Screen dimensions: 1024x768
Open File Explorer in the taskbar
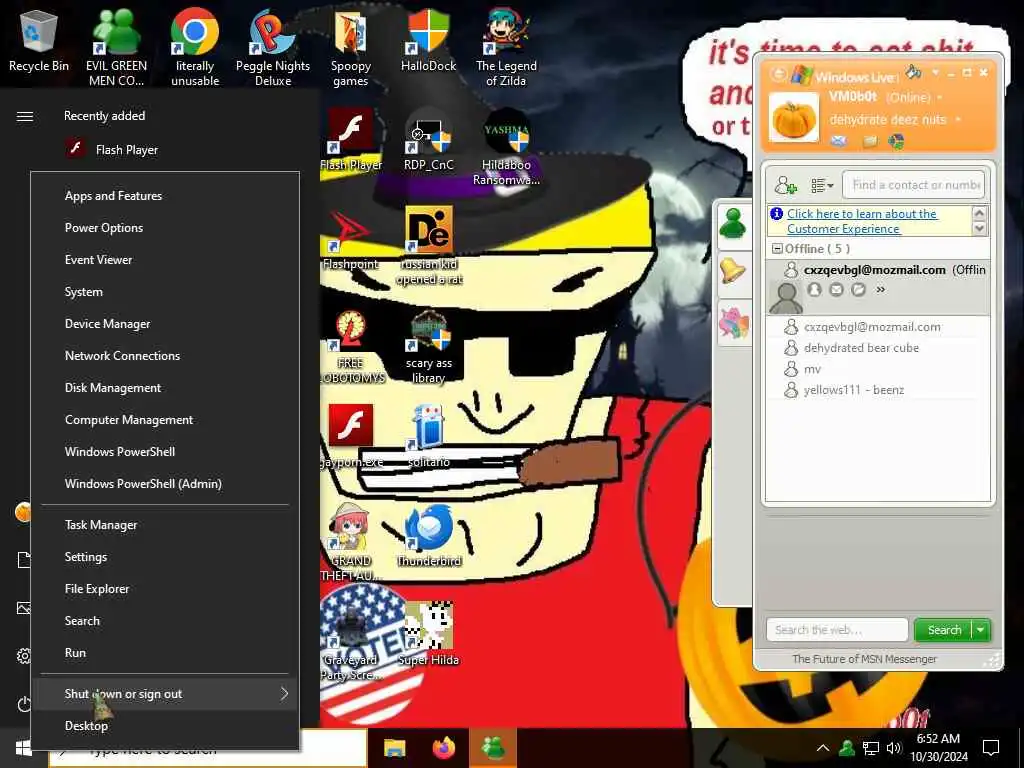(x=394, y=748)
